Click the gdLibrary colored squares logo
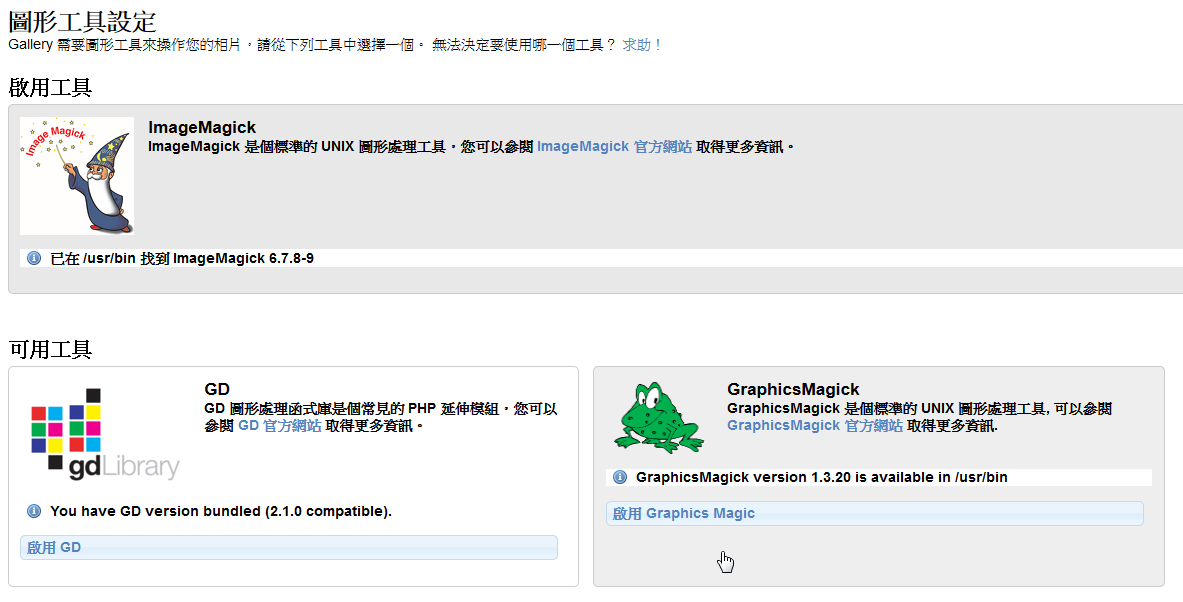 coord(106,435)
